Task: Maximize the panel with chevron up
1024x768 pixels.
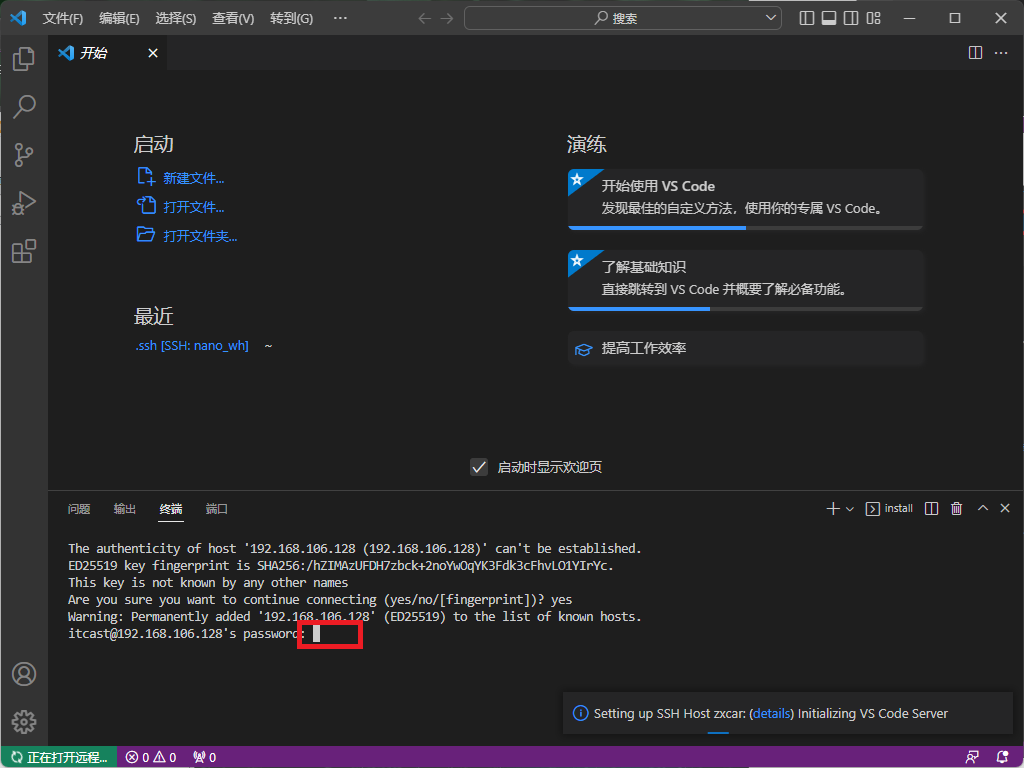Action: [982, 509]
